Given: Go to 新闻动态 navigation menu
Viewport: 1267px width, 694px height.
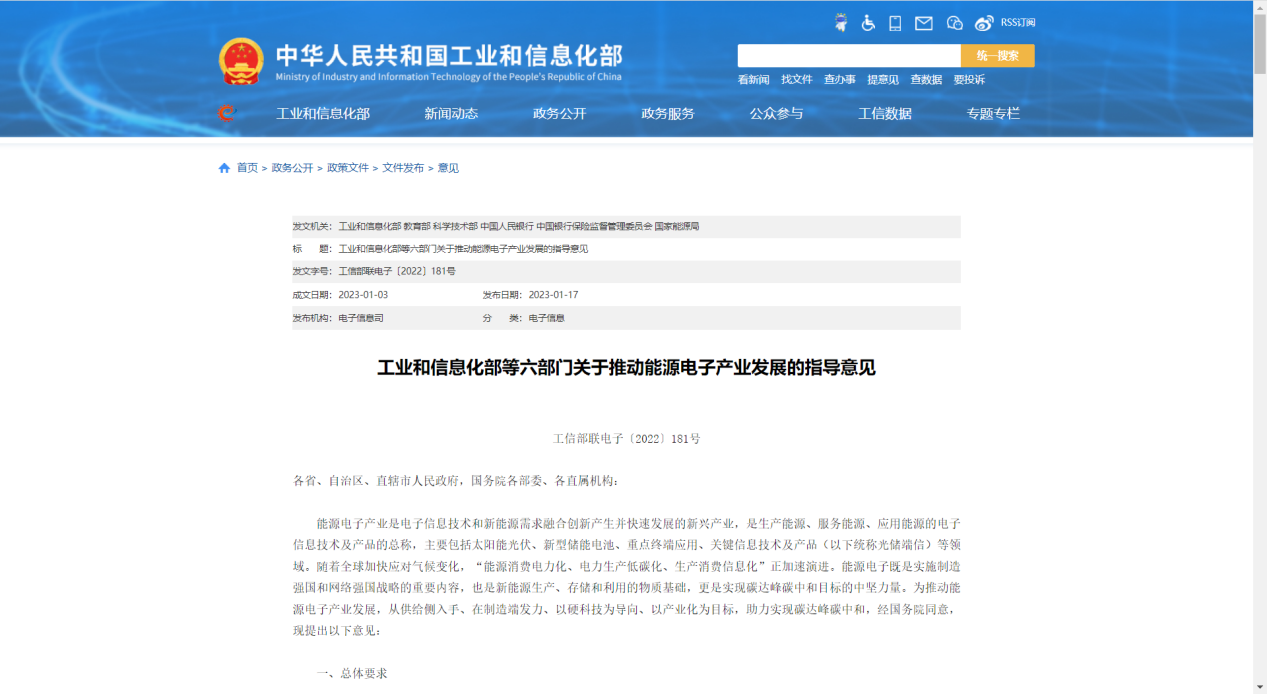Looking at the screenshot, I should [451, 114].
